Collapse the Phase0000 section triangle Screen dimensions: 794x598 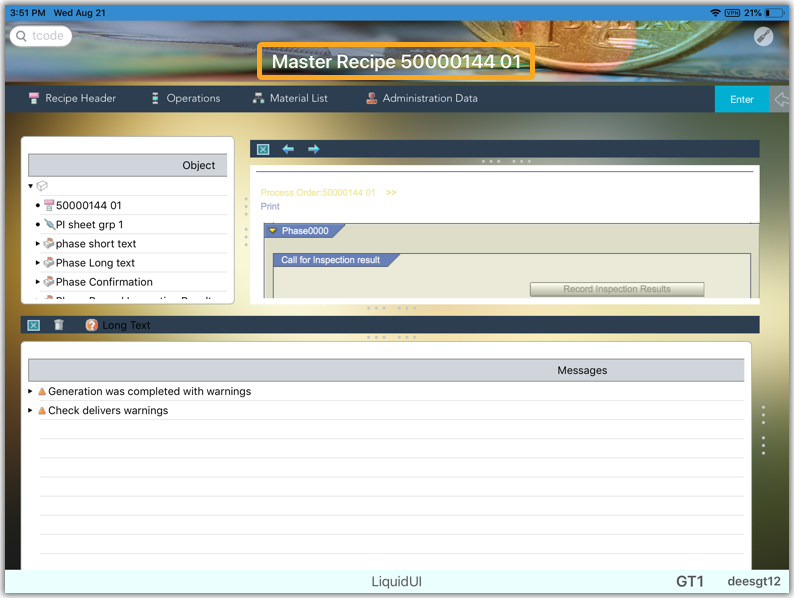point(273,230)
